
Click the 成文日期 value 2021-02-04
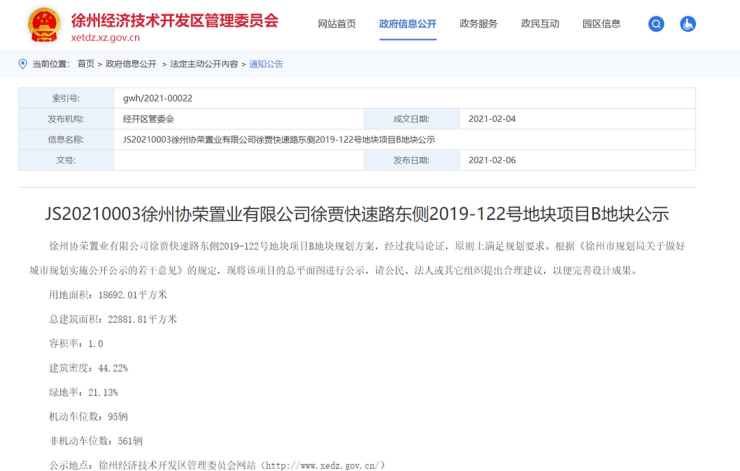tap(492, 119)
